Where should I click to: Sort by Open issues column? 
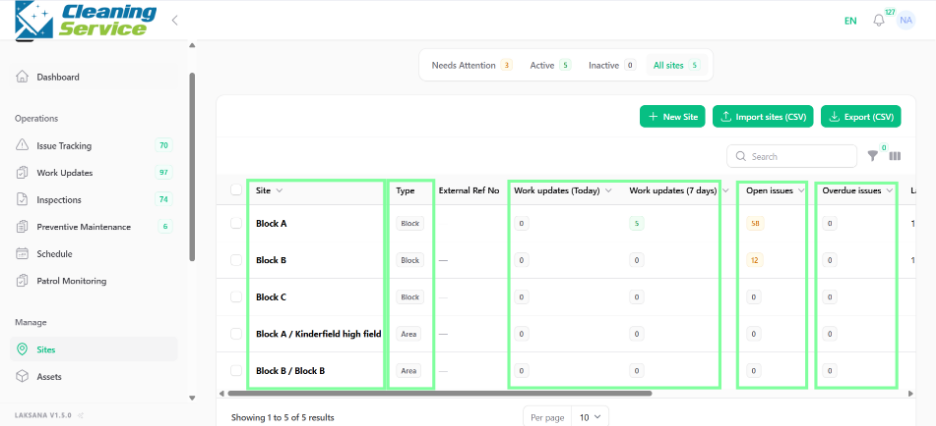coord(775,191)
